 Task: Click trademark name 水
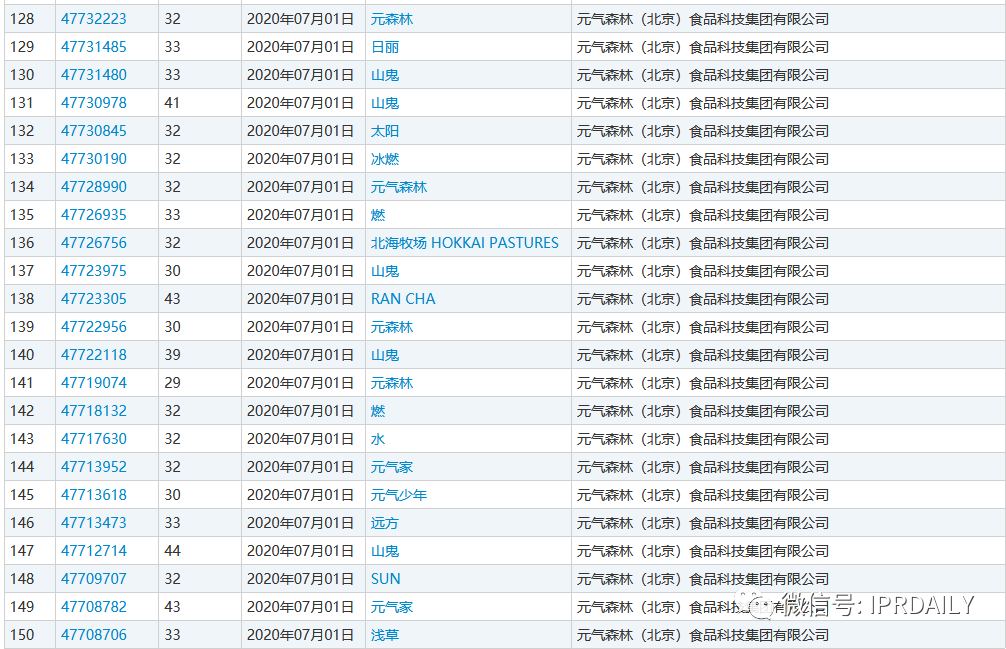click(378, 439)
